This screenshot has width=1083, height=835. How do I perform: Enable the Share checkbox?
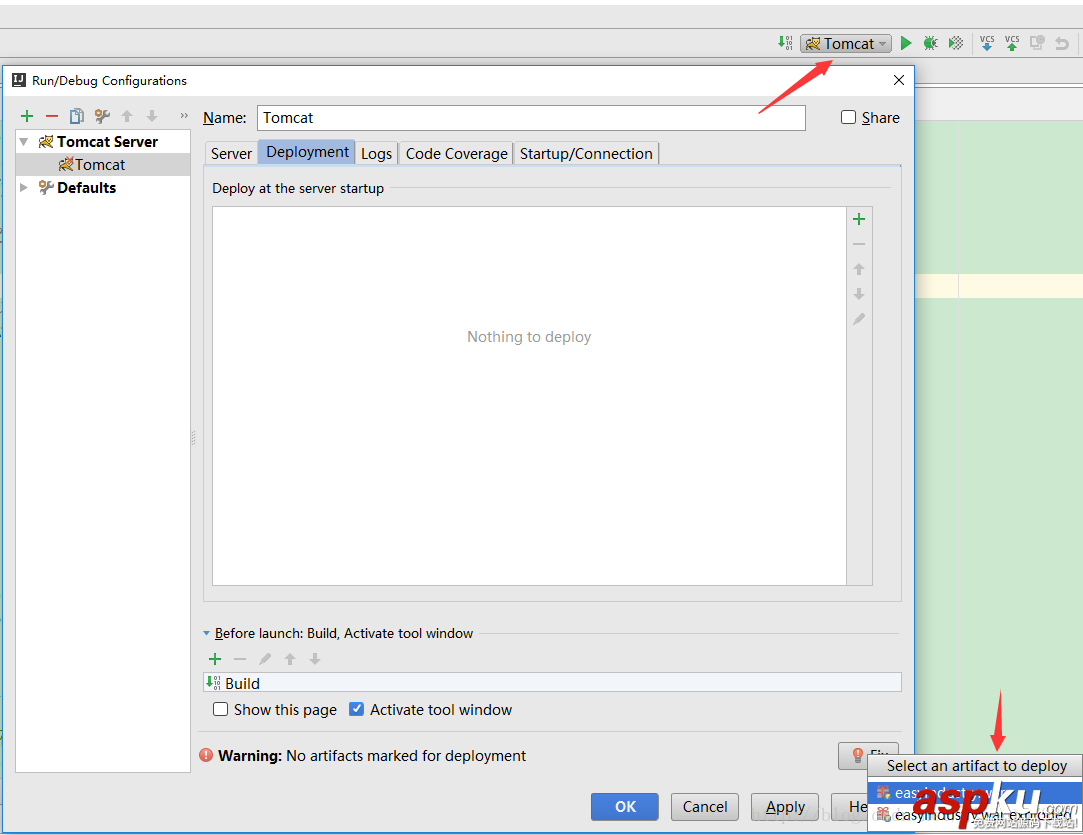tap(848, 117)
